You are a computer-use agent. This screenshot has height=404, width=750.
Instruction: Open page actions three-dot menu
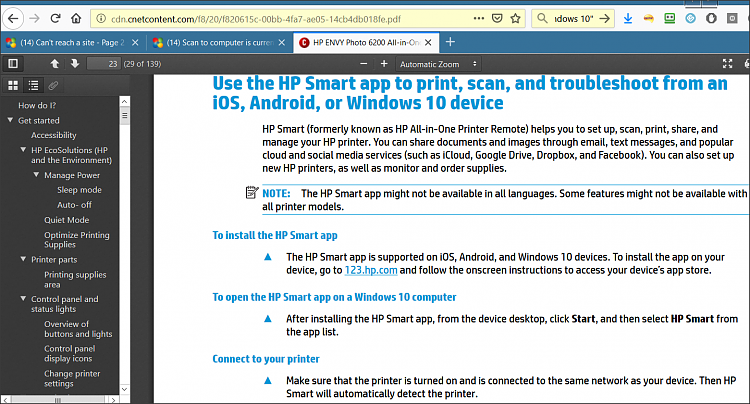point(478,19)
